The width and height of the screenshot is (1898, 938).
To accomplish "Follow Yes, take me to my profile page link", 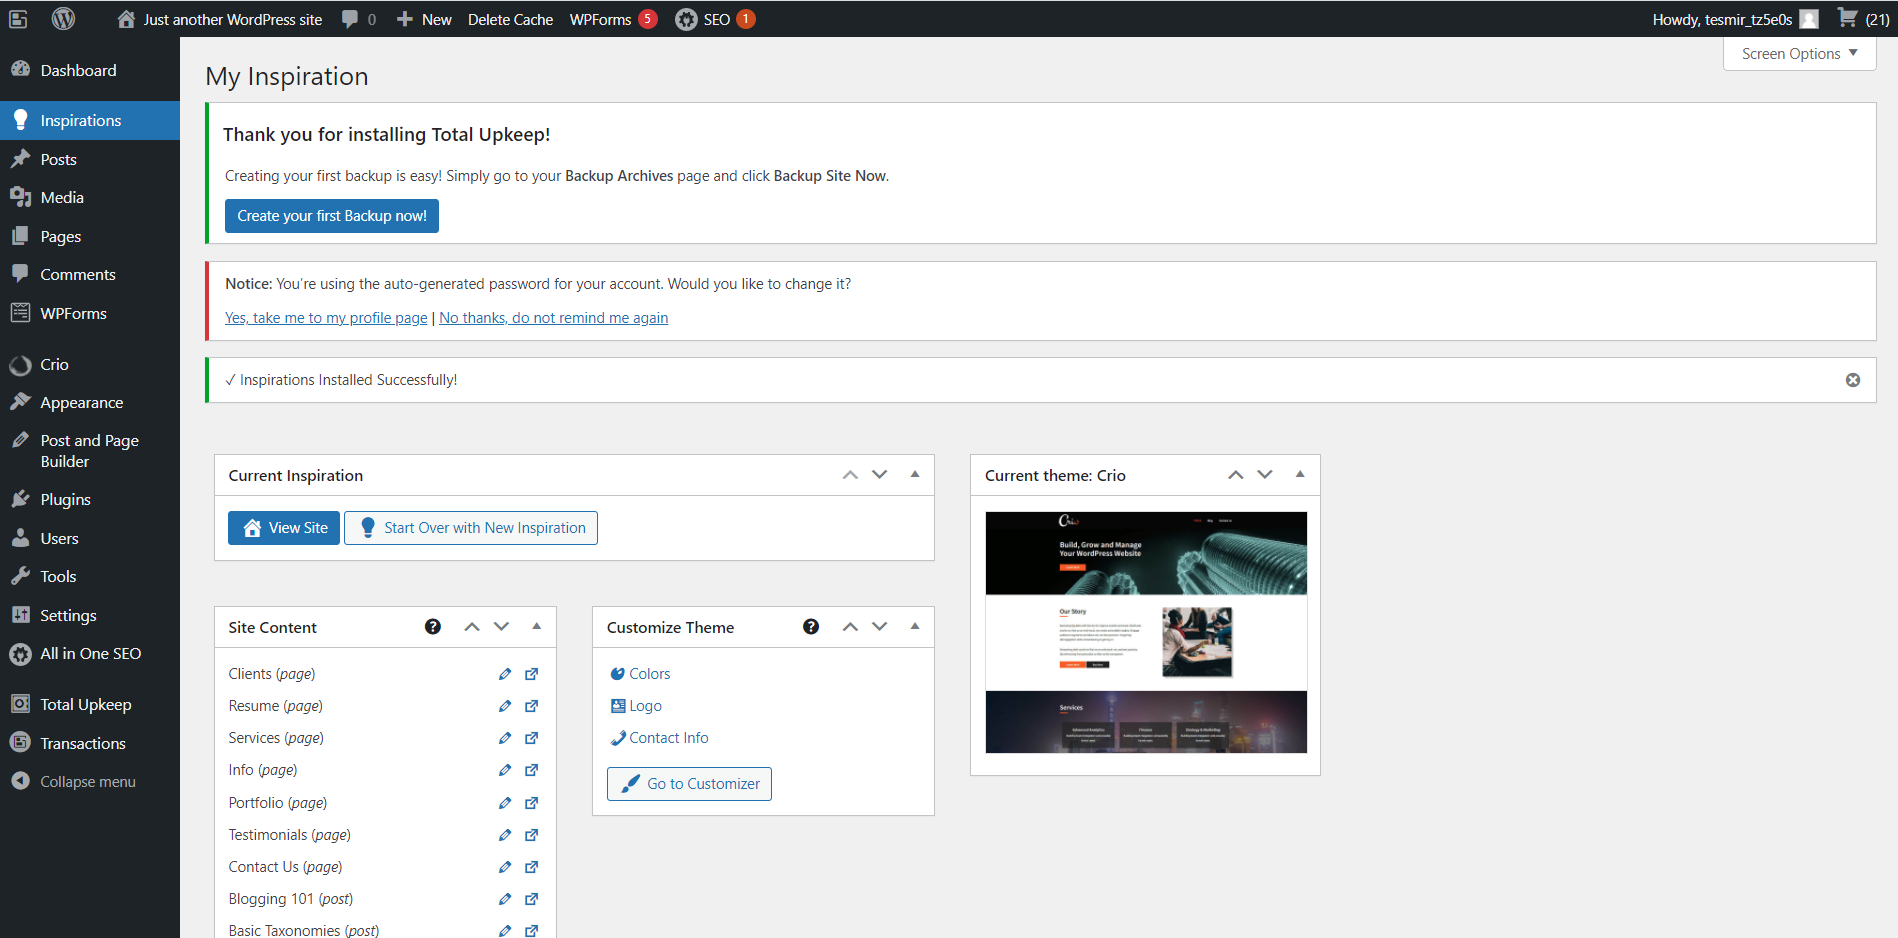I will (326, 318).
